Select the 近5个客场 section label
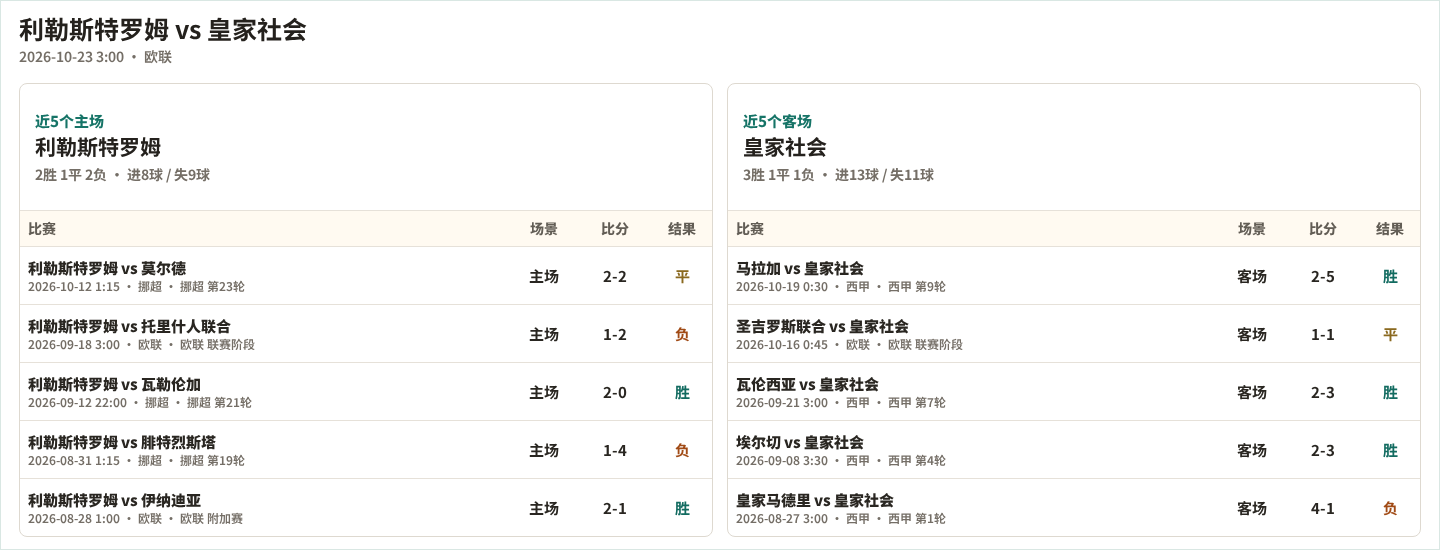The height and width of the screenshot is (550, 1440). click(777, 121)
